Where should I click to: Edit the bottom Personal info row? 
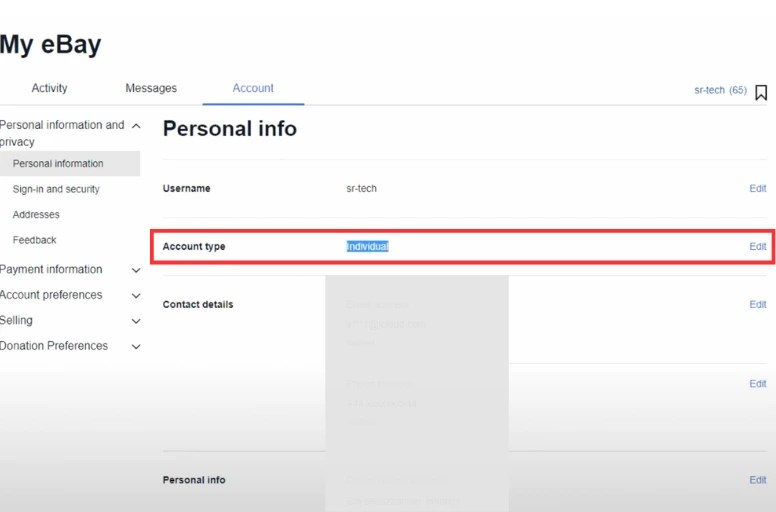758,480
